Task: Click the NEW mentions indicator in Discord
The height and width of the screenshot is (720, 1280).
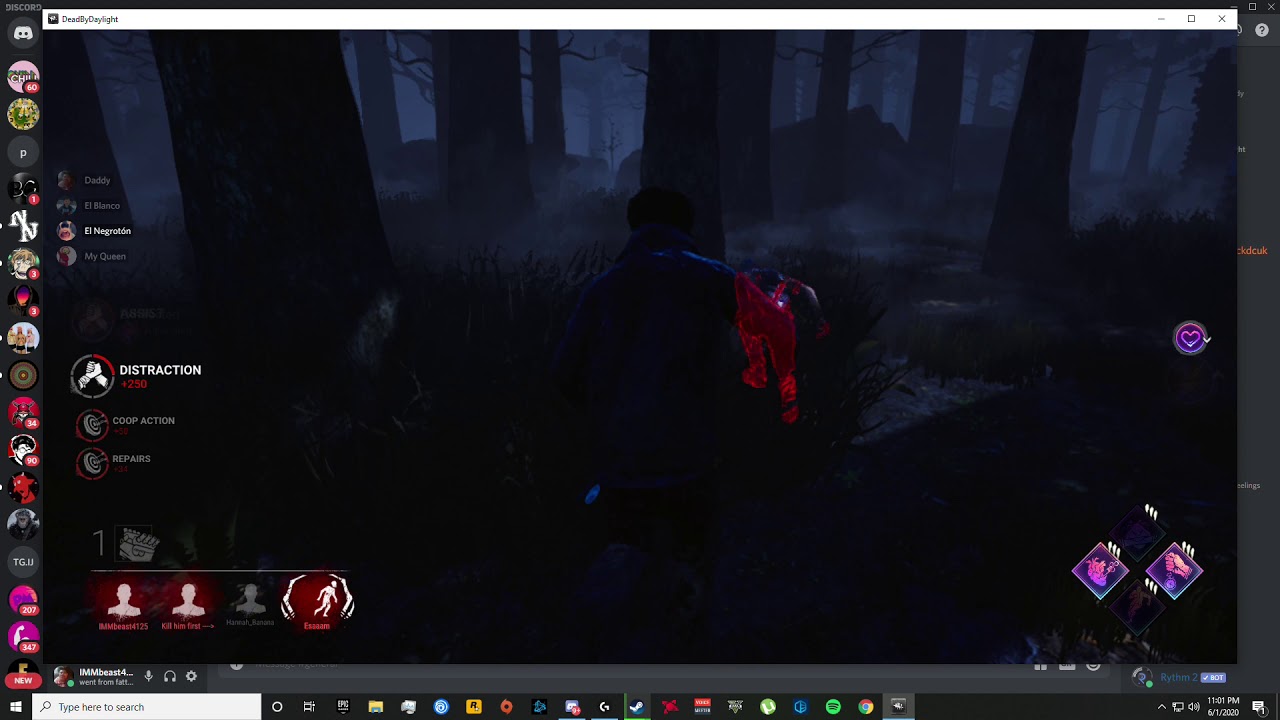Action: click(x=23, y=680)
